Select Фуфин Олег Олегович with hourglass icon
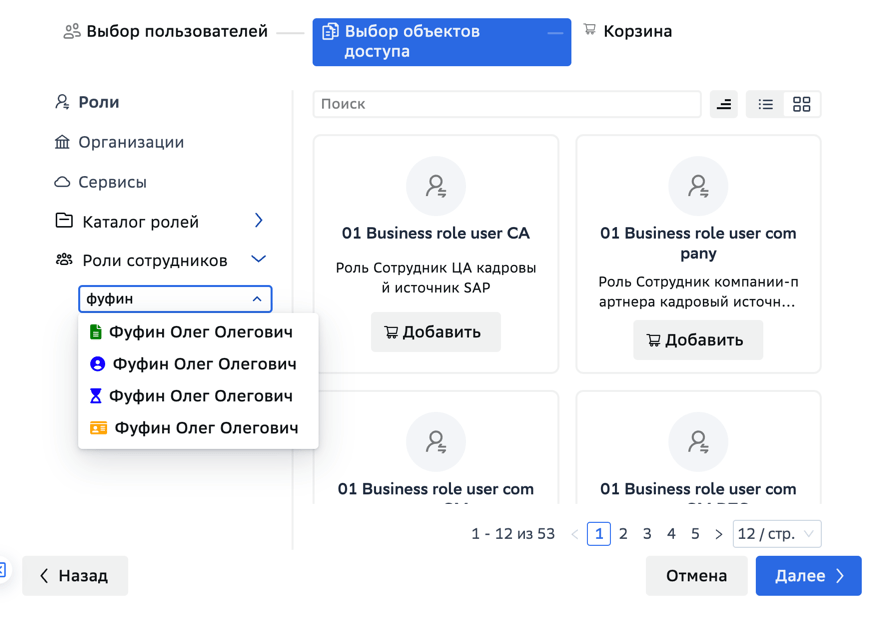 [x=198, y=396]
